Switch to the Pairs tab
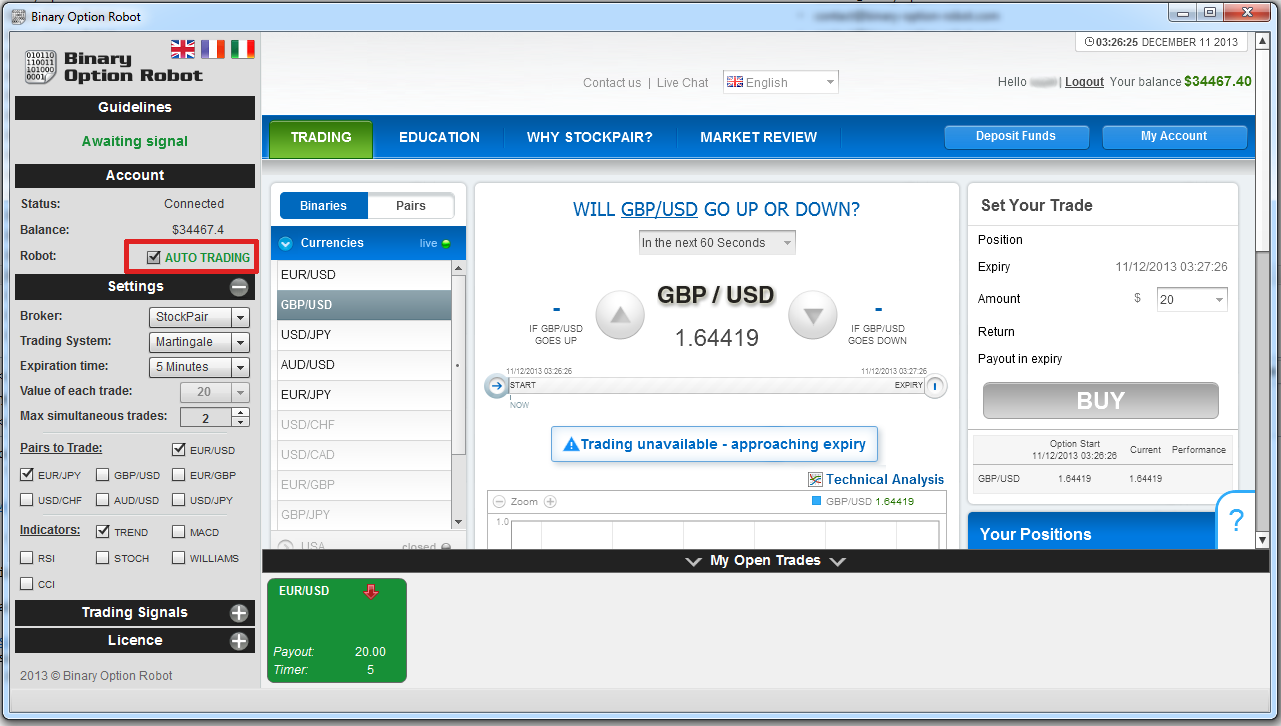Screen dimensions: 1281x726 [411, 206]
